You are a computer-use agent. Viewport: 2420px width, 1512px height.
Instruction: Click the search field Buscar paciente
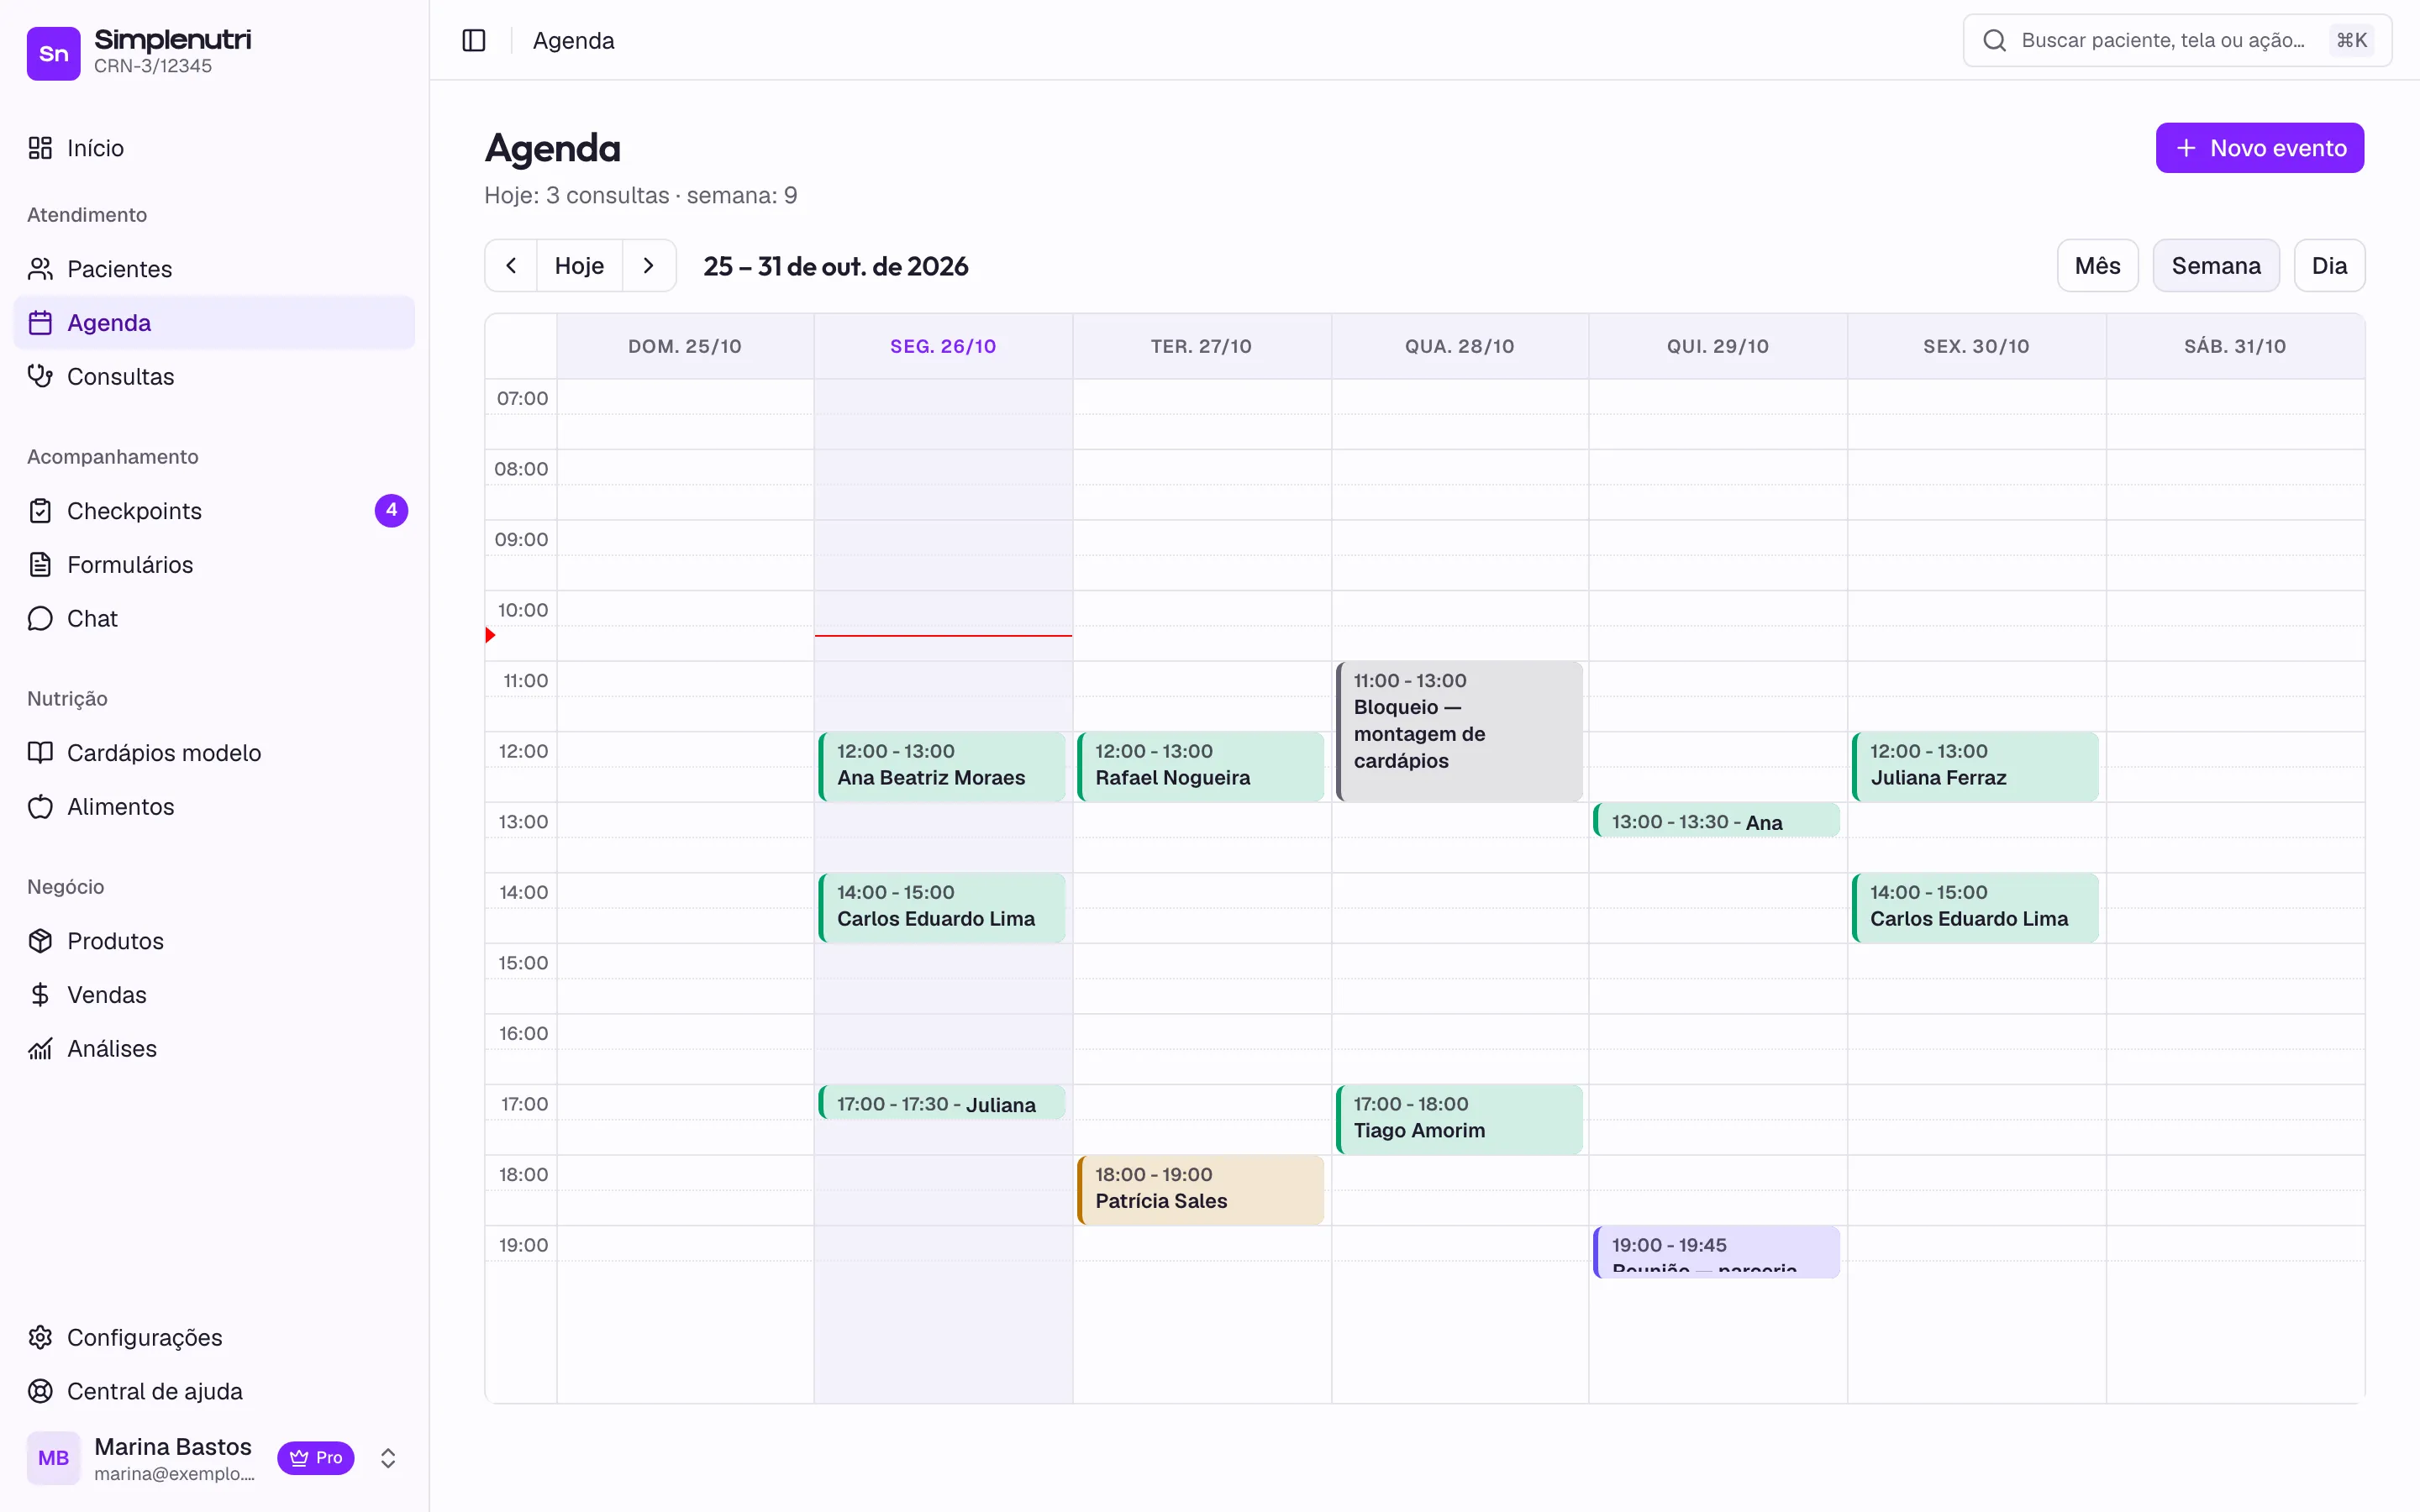2177,40
